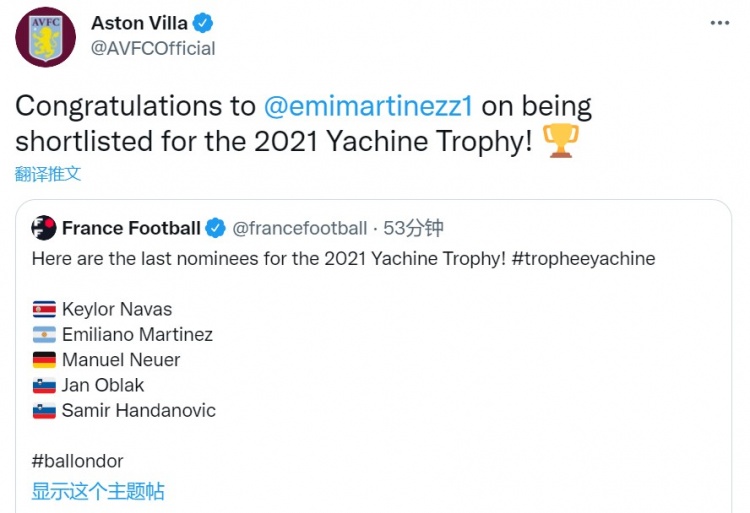
Task: Open the three-dot more options menu
Action: coord(719,23)
